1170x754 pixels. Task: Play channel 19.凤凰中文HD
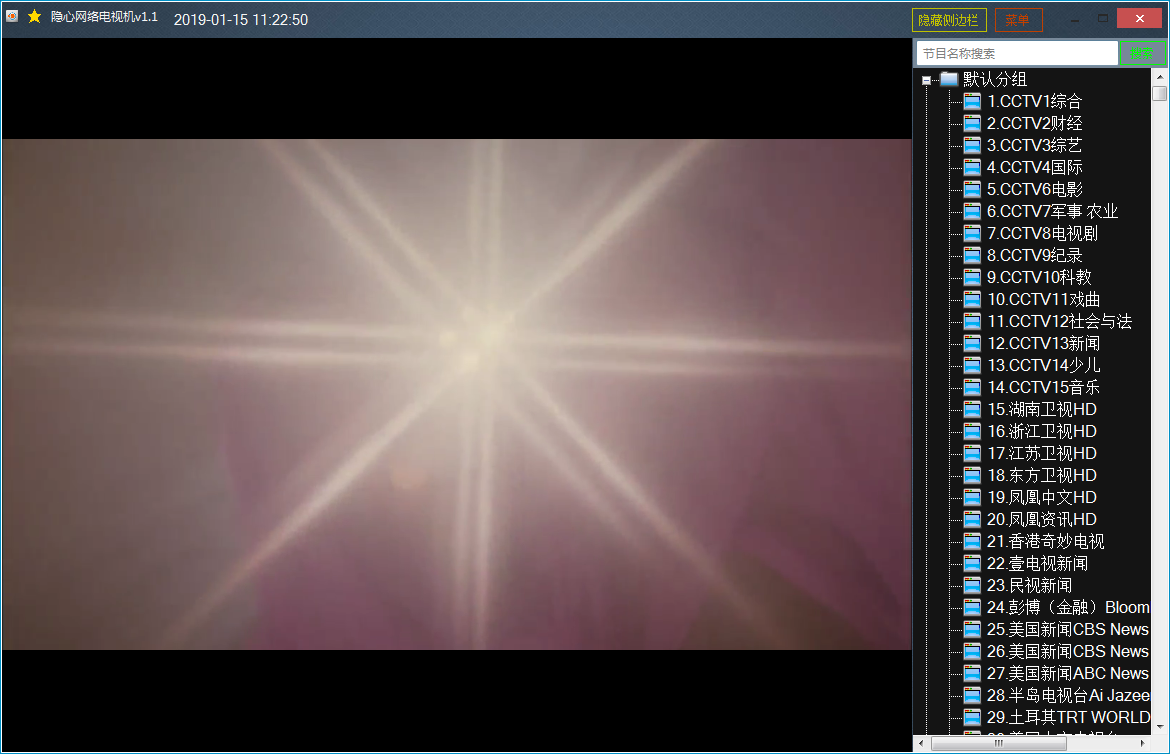coord(1041,497)
